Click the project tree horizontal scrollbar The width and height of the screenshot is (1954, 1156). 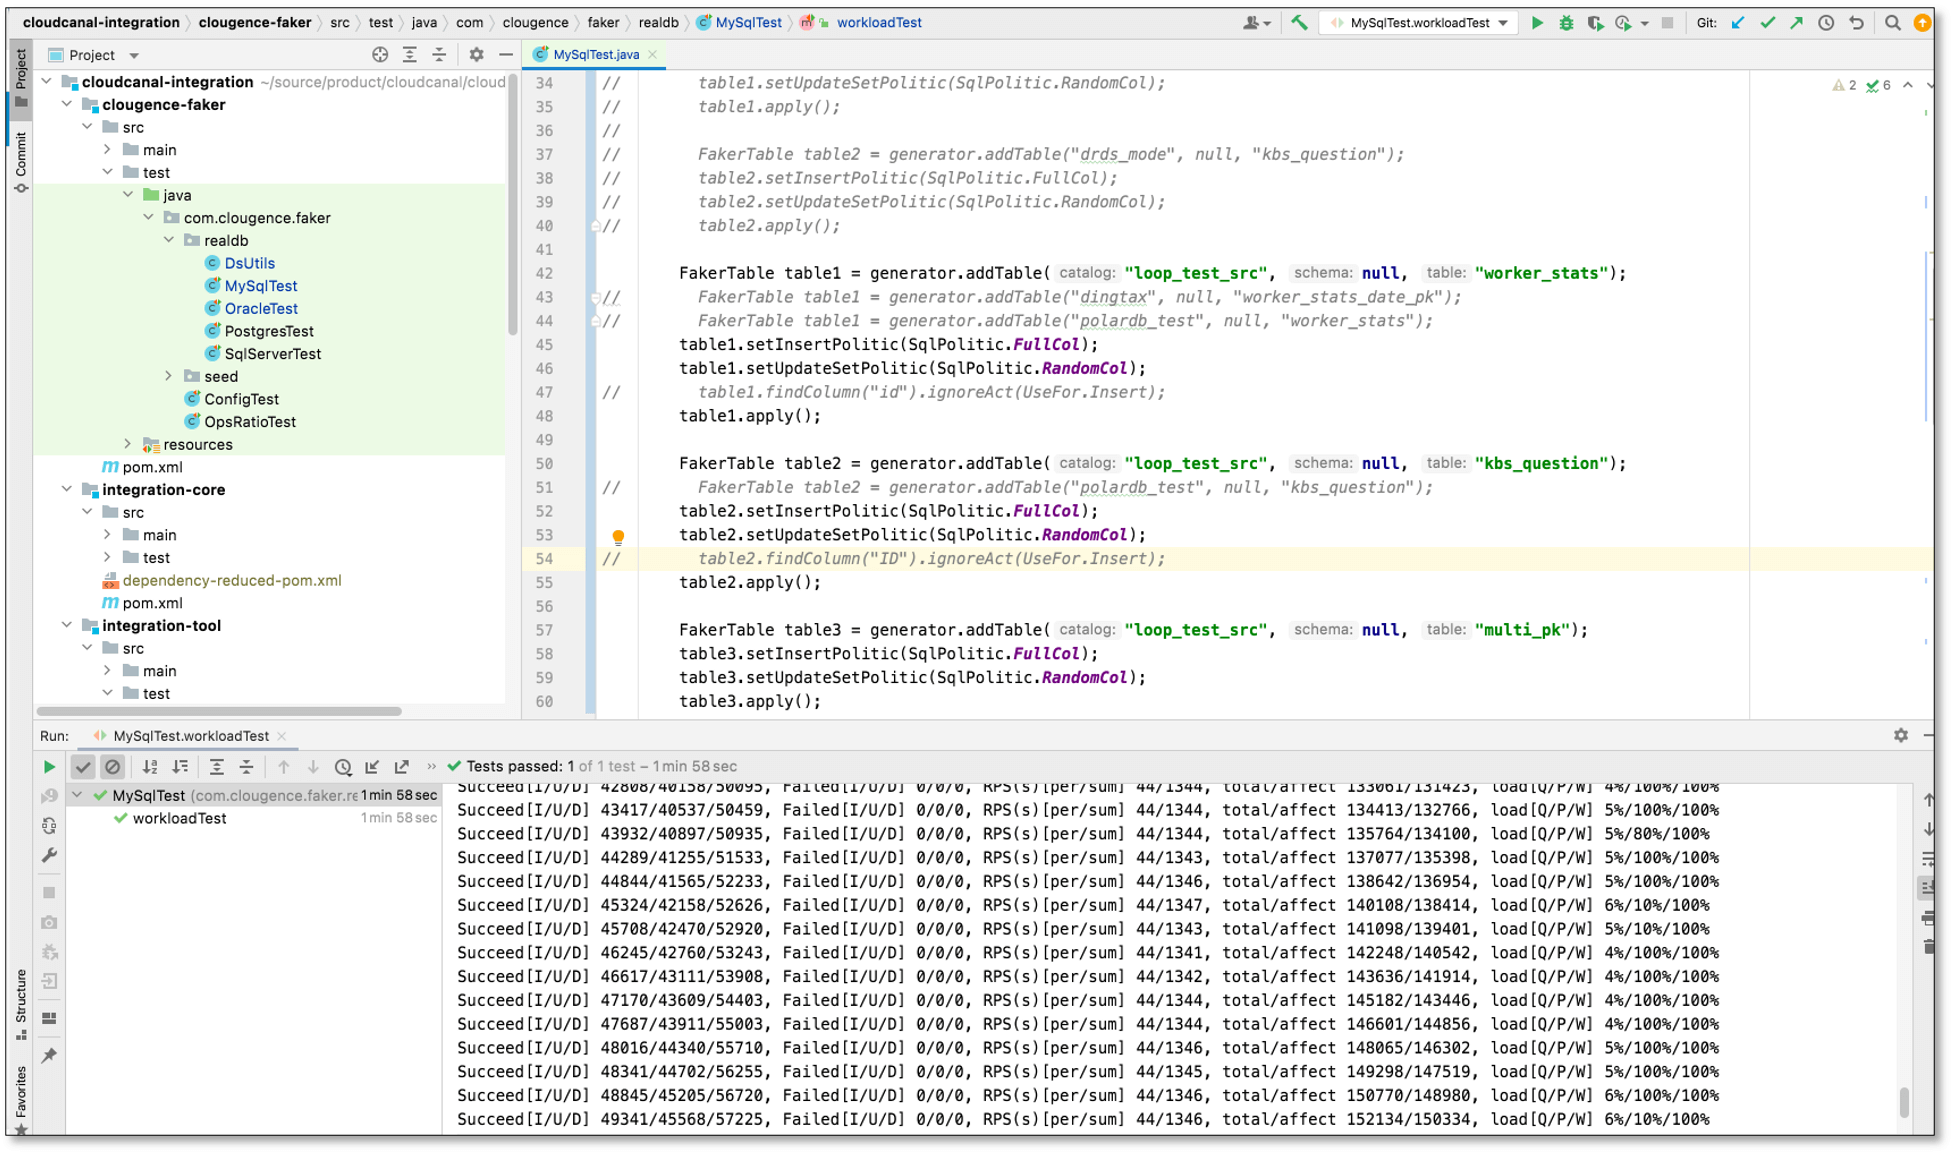click(218, 711)
